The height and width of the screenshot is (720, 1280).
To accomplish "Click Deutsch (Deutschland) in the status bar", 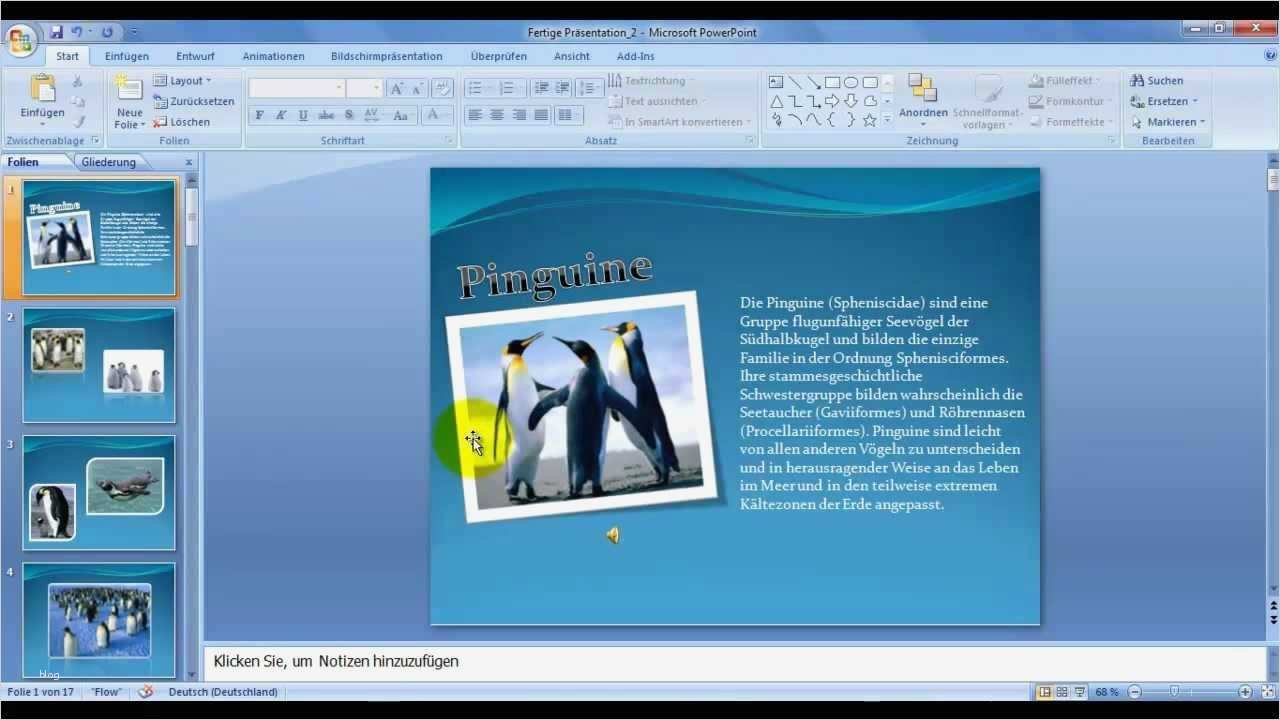I will coord(224,691).
